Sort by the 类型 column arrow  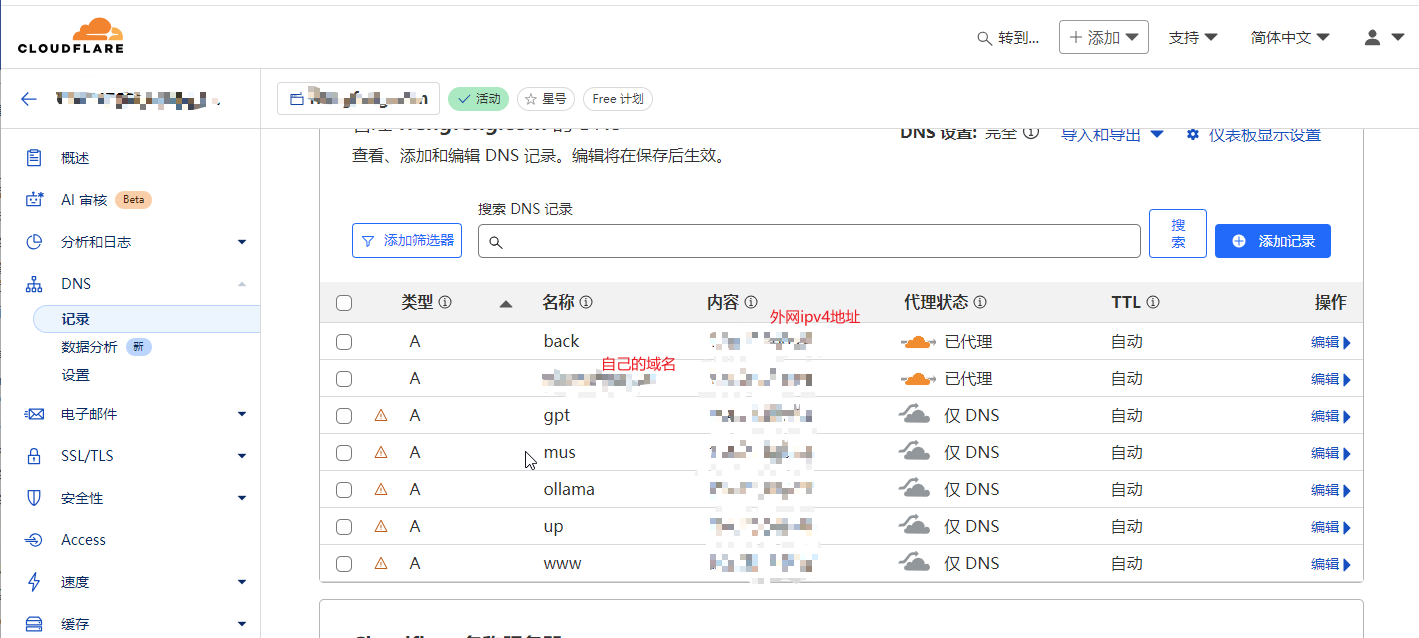click(x=506, y=303)
